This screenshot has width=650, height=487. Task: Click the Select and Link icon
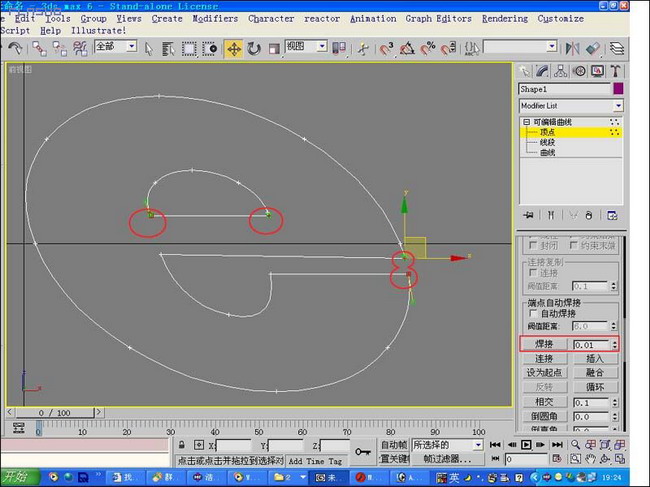[39, 49]
